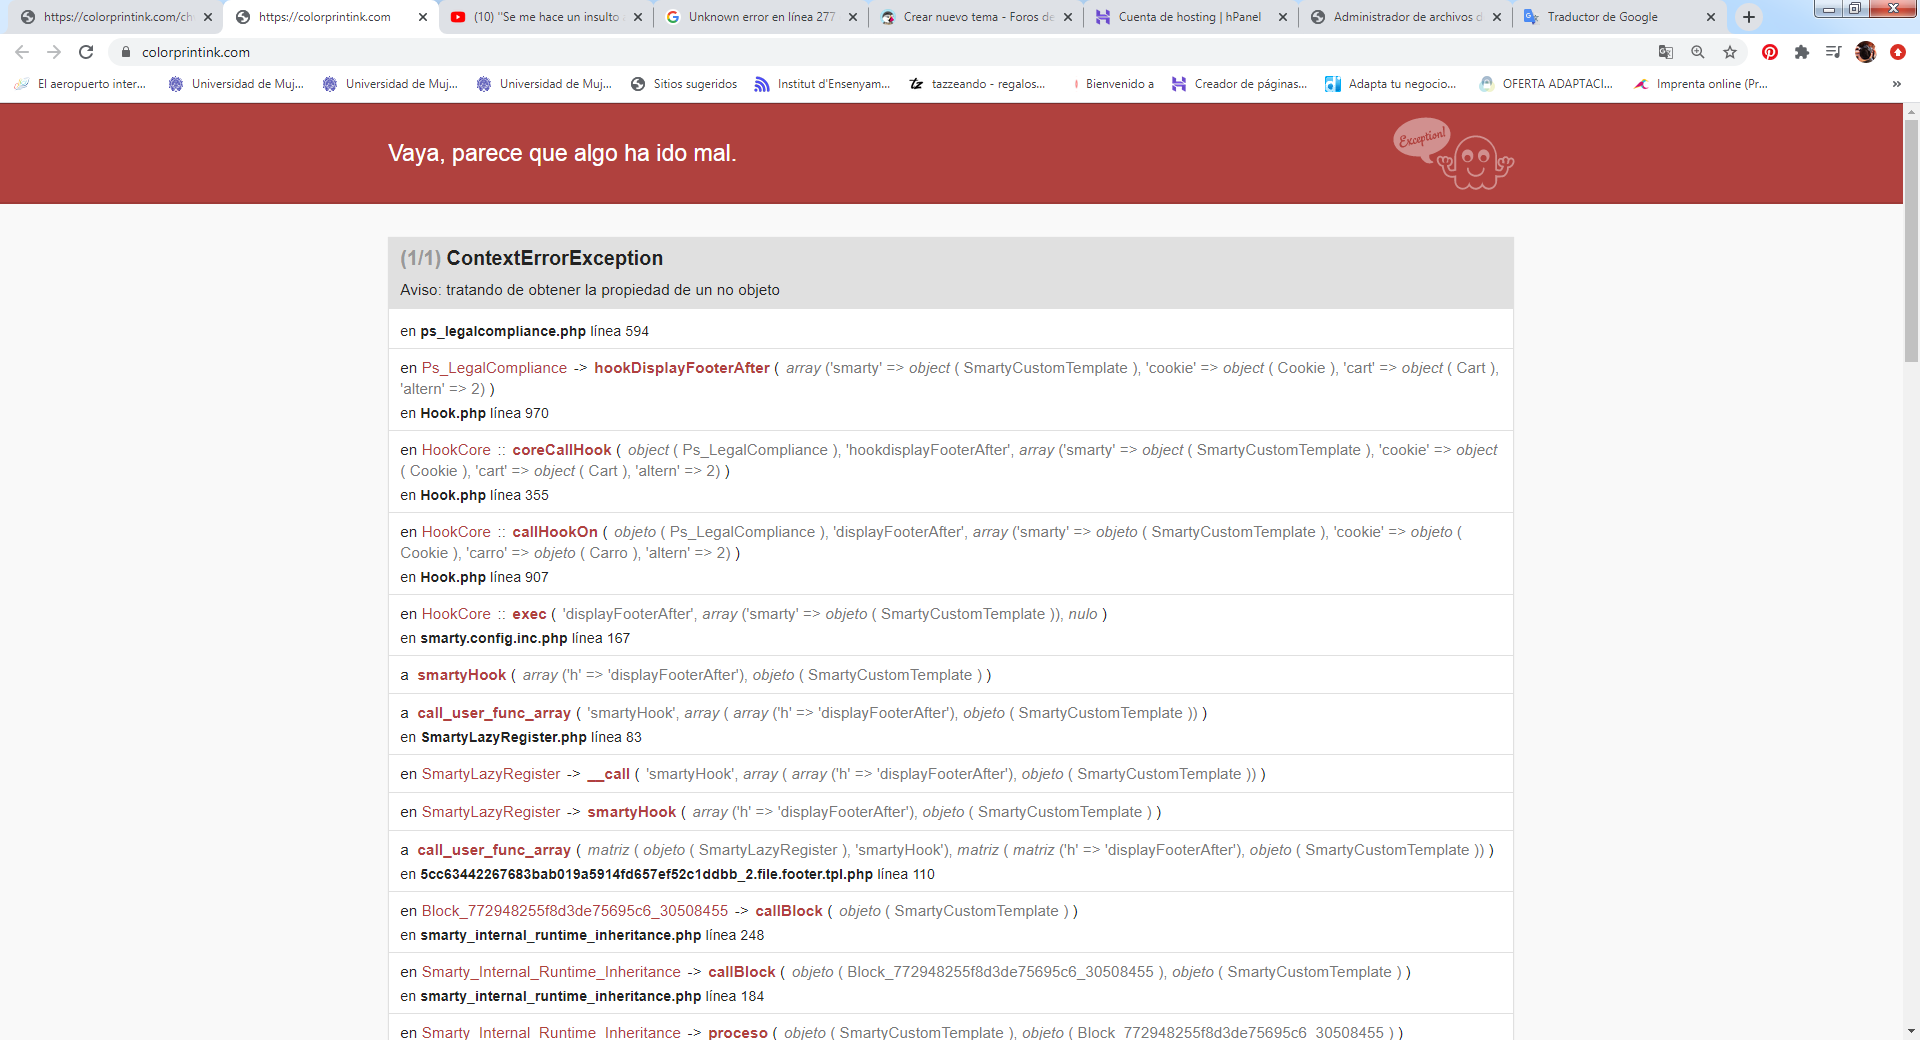The height and width of the screenshot is (1040, 1920).
Task: Click 'callHookOn' method name
Action: (555, 532)
